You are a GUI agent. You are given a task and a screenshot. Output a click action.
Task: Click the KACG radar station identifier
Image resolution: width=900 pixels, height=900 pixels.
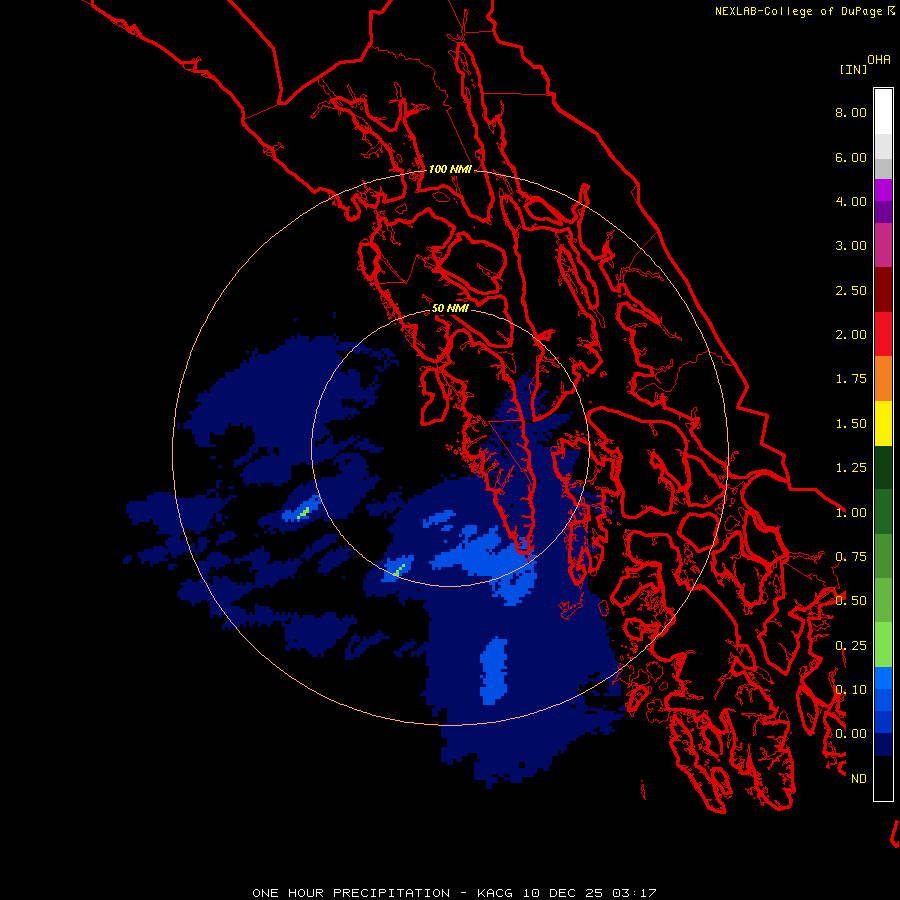(x=496, y=893)
